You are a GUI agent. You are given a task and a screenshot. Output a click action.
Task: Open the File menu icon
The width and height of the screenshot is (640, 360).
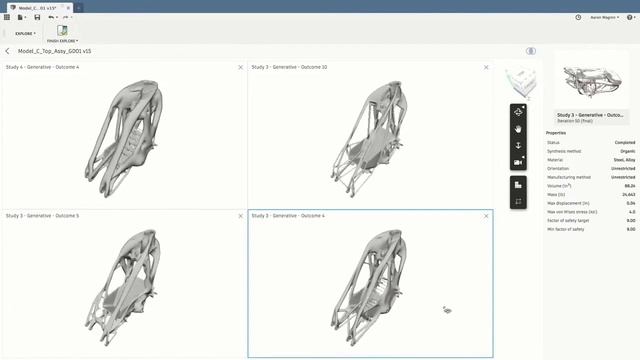coord(21,17)
